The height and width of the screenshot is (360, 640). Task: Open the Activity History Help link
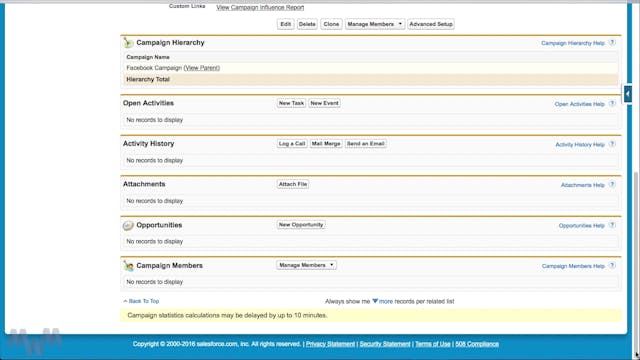pos(580,144)
